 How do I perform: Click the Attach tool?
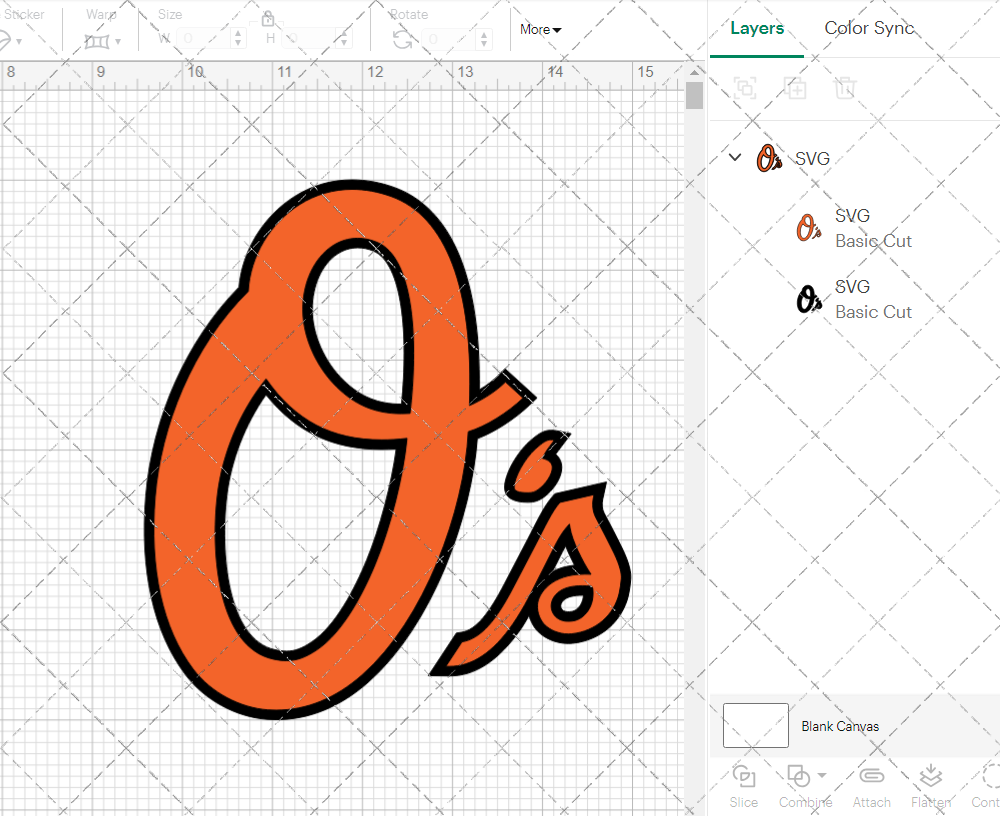pos(871,786)
